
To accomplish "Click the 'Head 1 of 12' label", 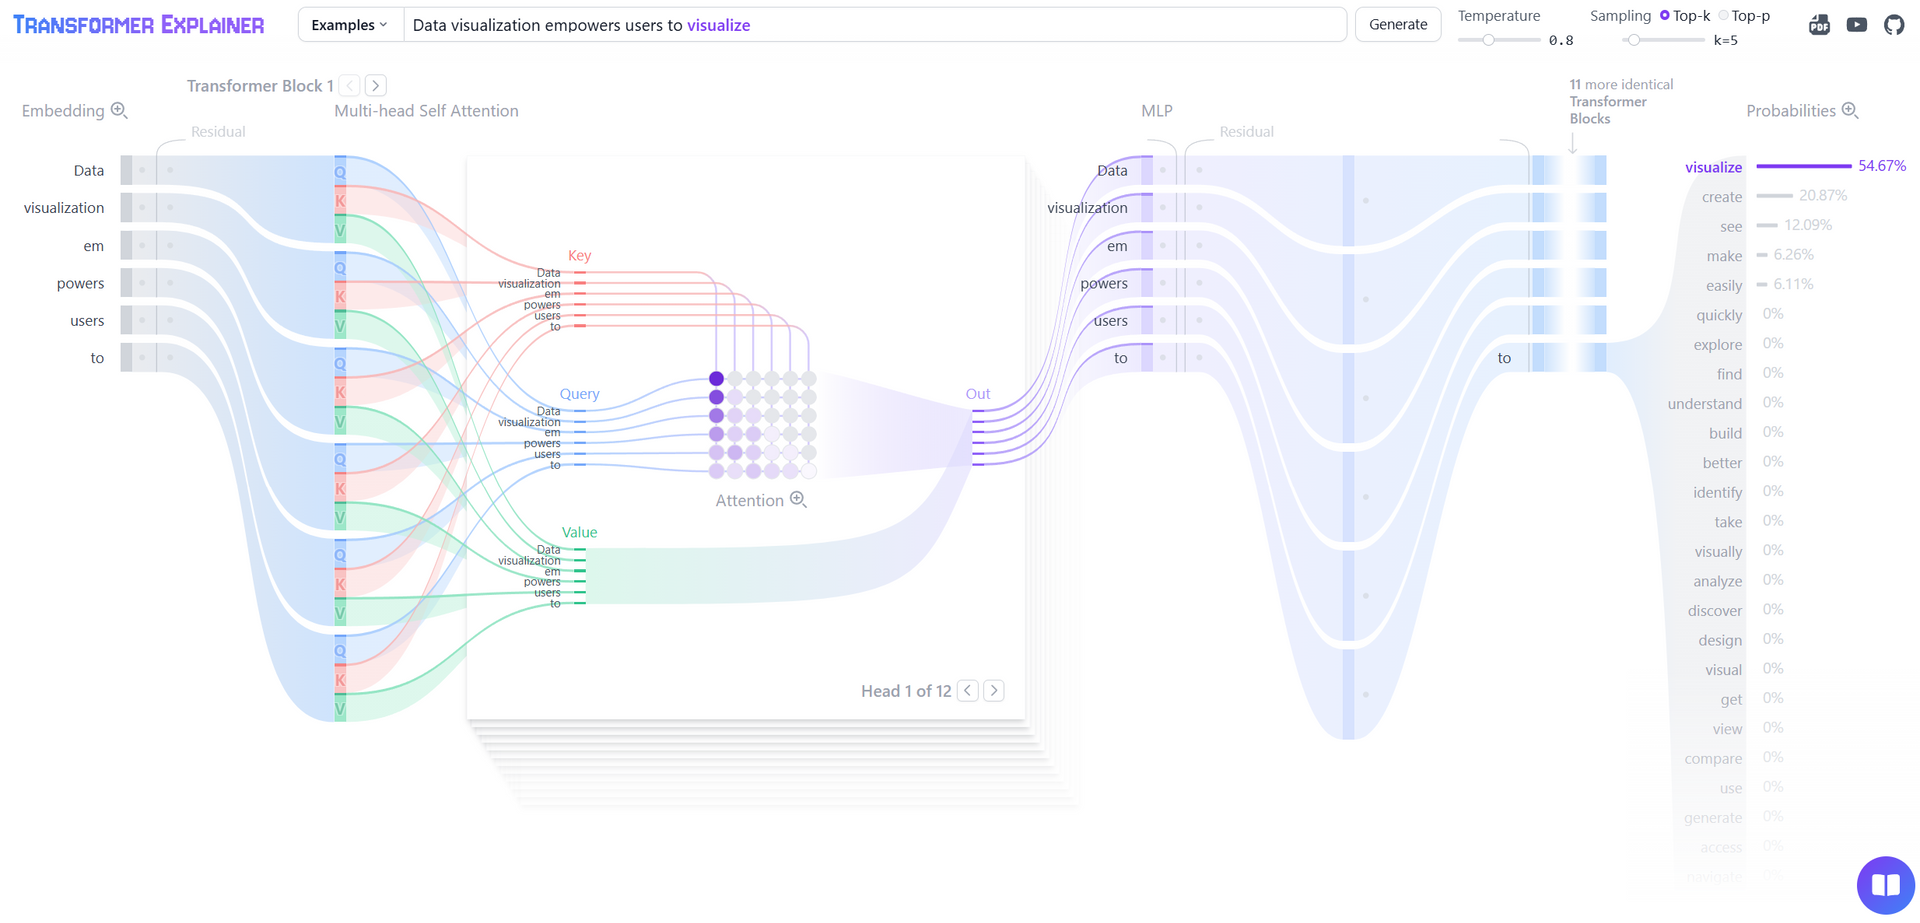I will click(x=906, y=690).
